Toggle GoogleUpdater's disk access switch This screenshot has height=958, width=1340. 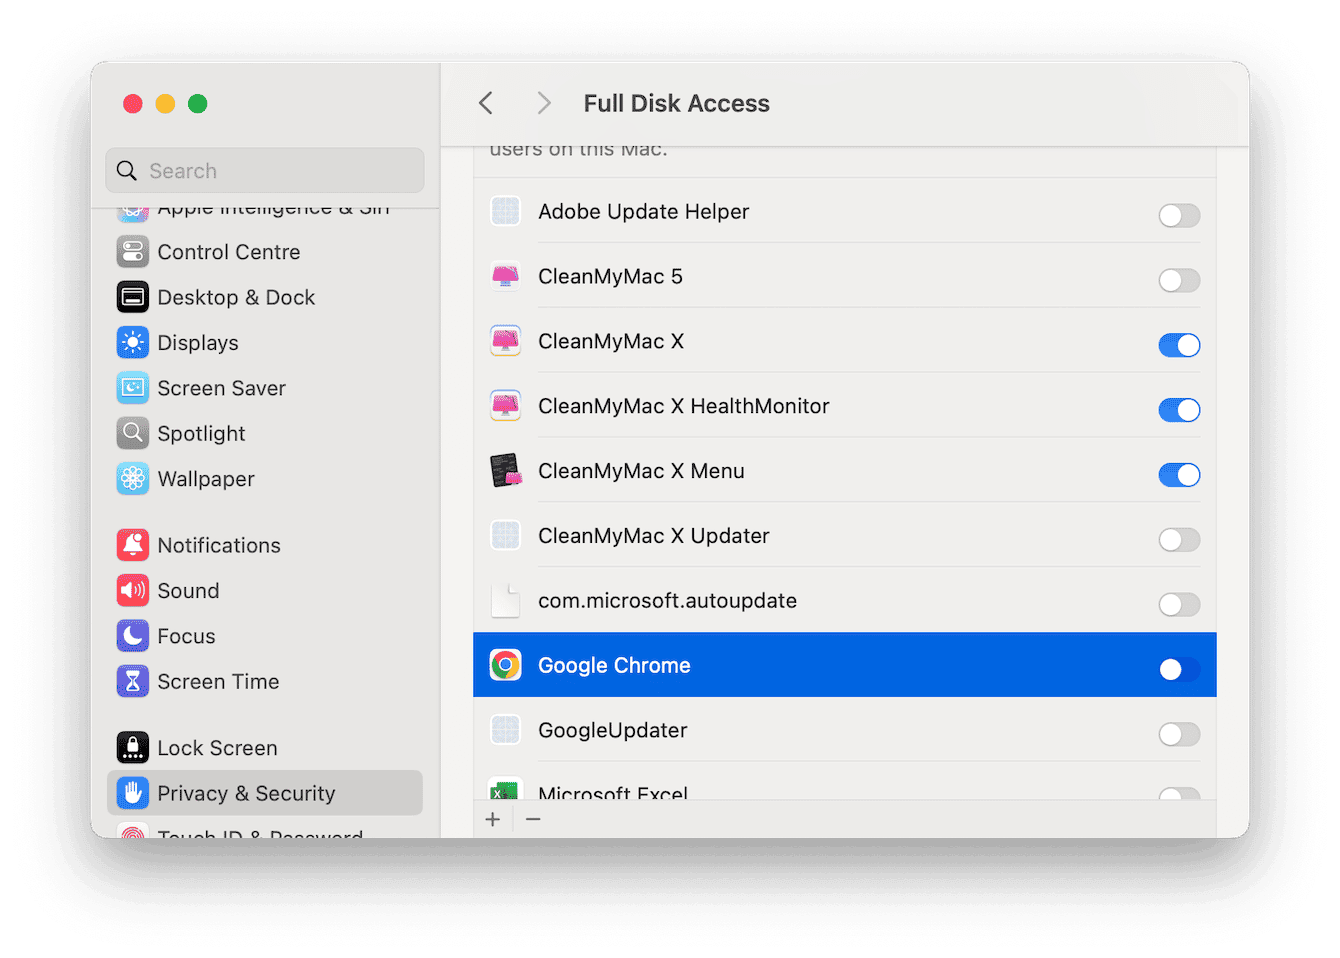point(1179,734)
